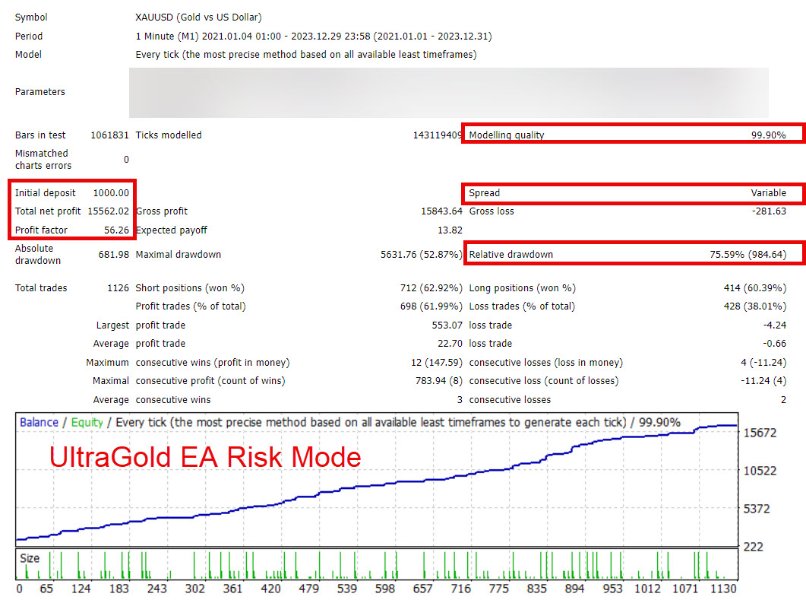Image resolution: width=806 pixels, height=600 pixels.
Task: Click the Spread value Variable
Action: coord(768,193)
